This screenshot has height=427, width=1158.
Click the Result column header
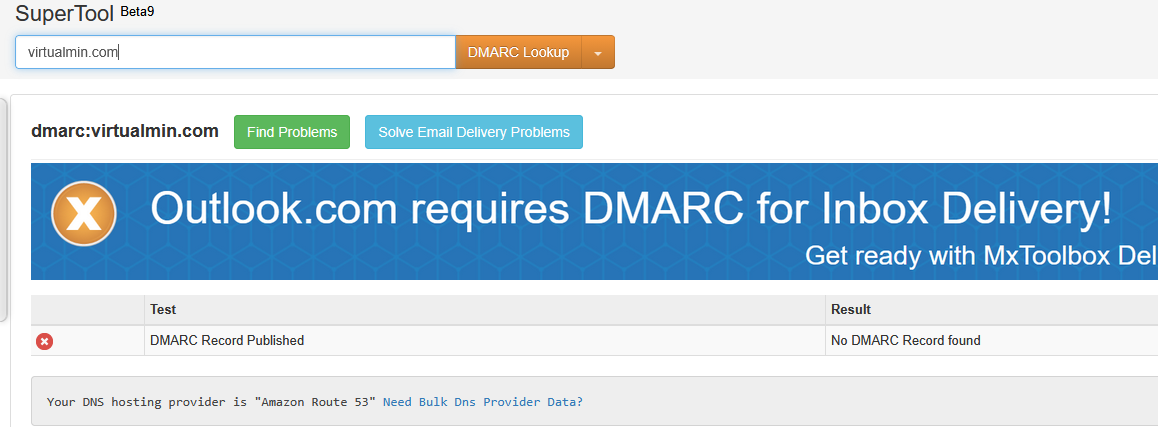(x=851, y=310)
